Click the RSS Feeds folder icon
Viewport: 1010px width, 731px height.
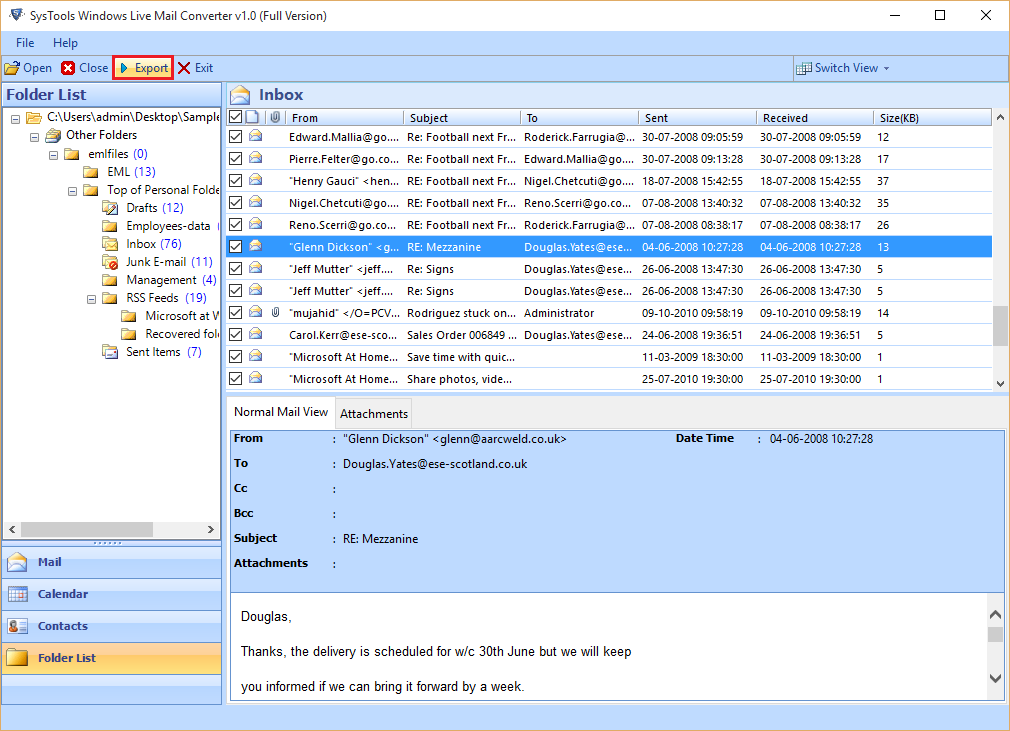click(x=110, y=298)
